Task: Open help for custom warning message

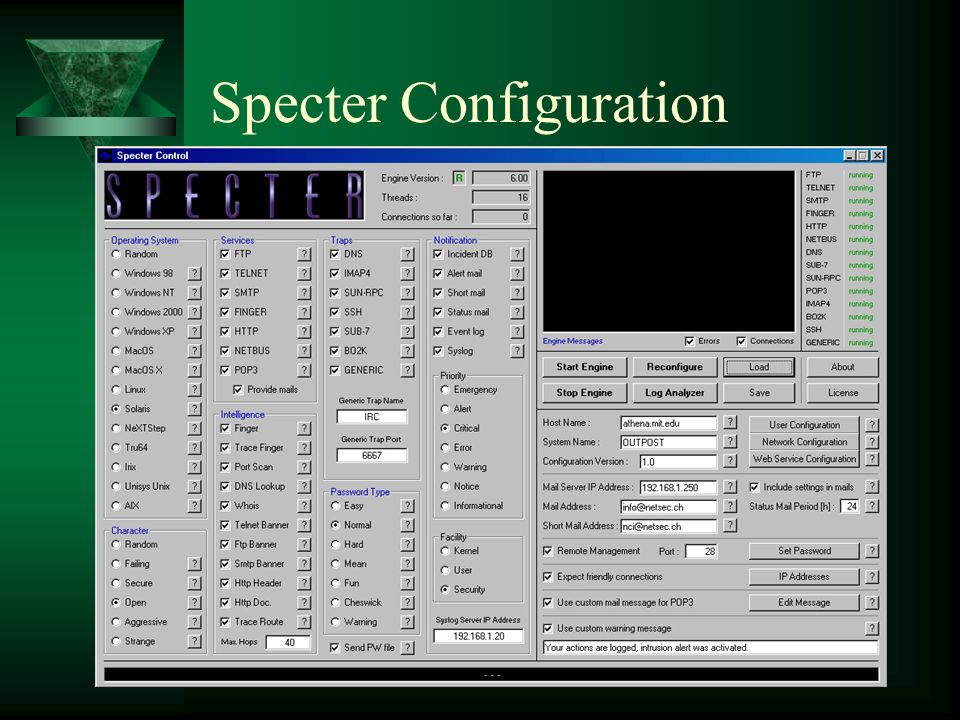Action: (x=872, y=628)
